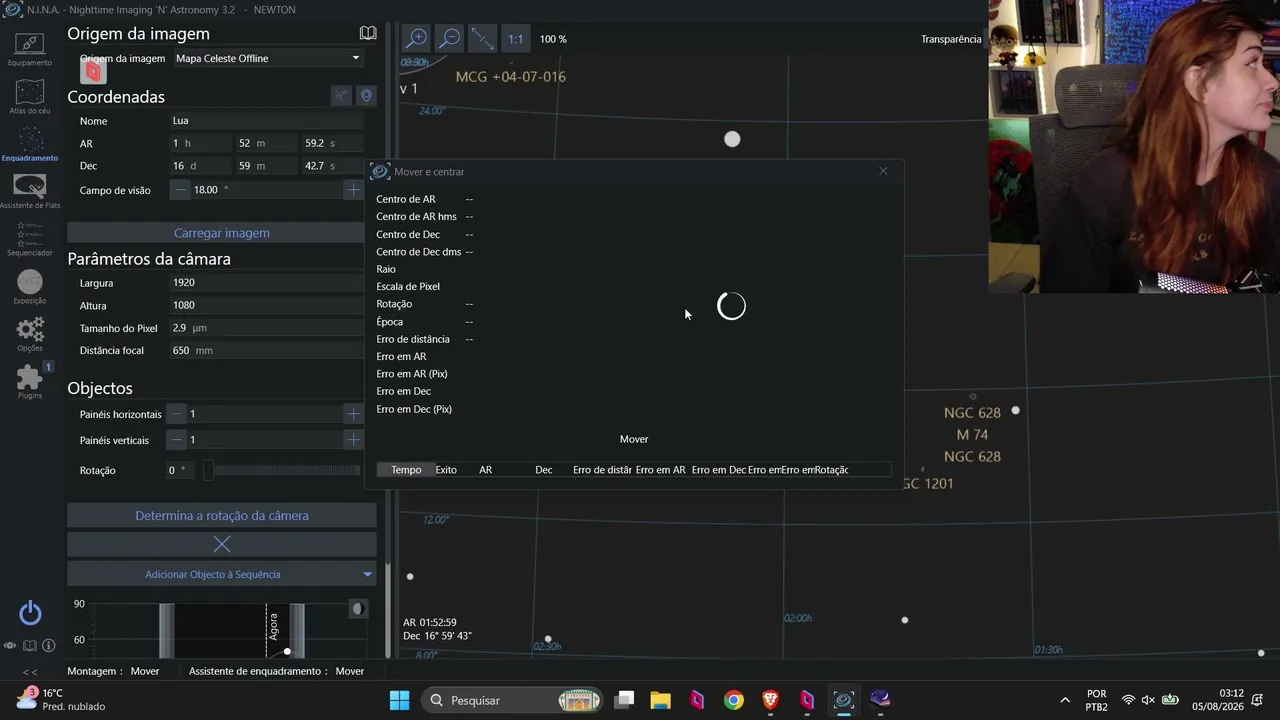
Task: Click the Erro de distância column header
Action: 602,470
